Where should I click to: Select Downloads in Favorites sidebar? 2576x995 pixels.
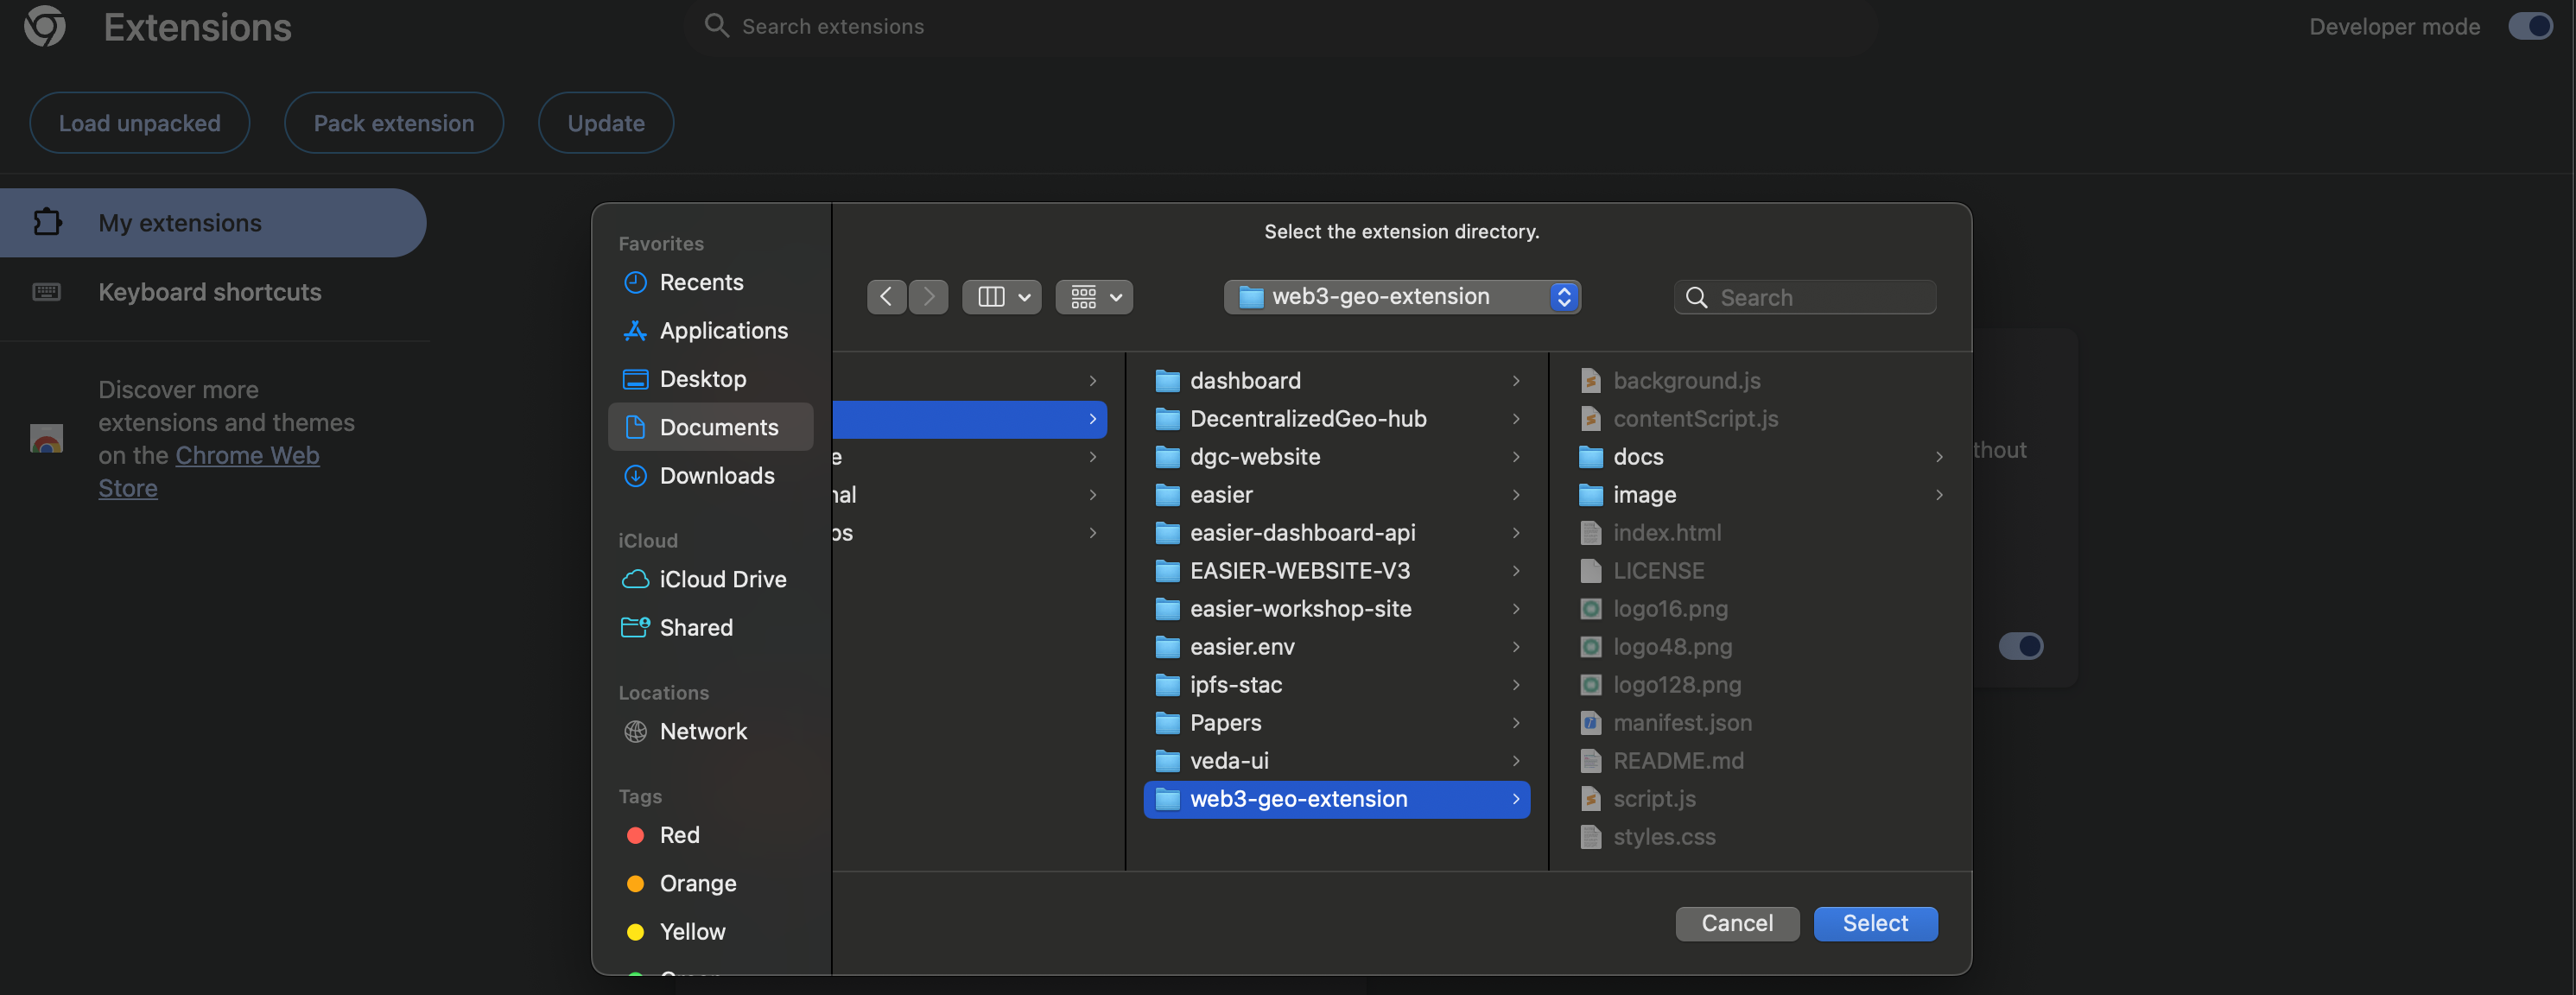tap(711, 476)
